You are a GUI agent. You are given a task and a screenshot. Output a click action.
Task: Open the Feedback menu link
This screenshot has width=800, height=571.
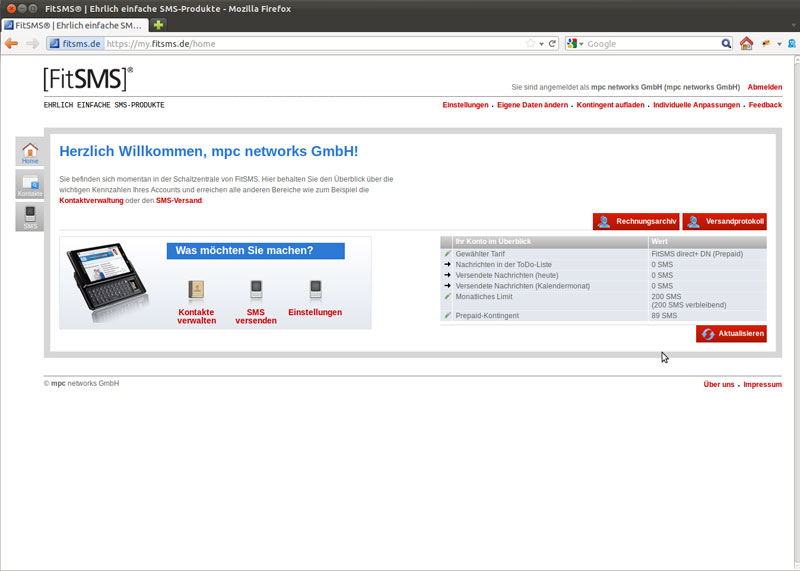(765, 105)
